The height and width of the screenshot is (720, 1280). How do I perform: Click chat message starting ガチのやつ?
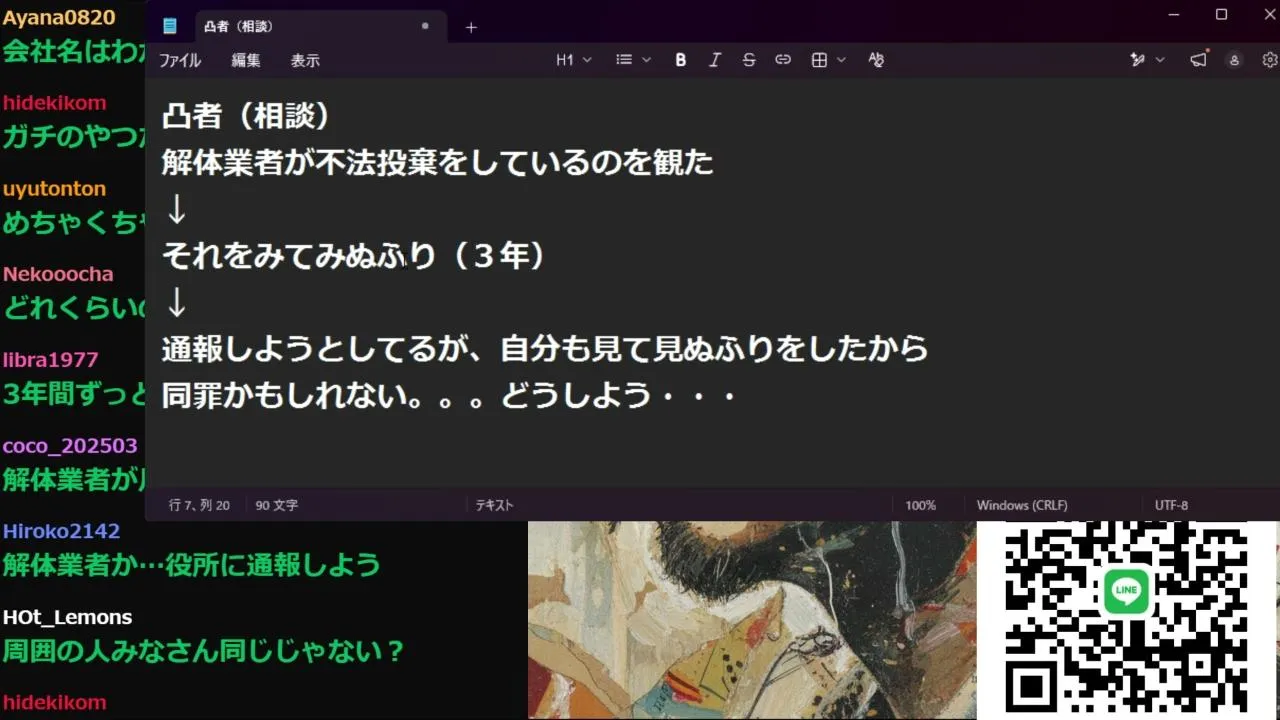click(74, 136)
